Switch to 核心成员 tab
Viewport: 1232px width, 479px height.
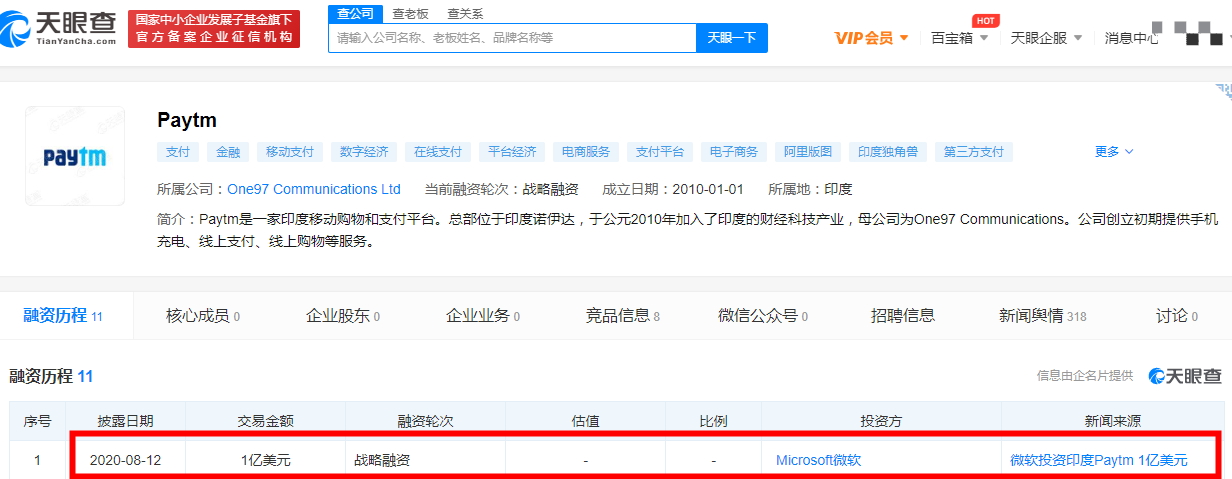click(203, 316)
